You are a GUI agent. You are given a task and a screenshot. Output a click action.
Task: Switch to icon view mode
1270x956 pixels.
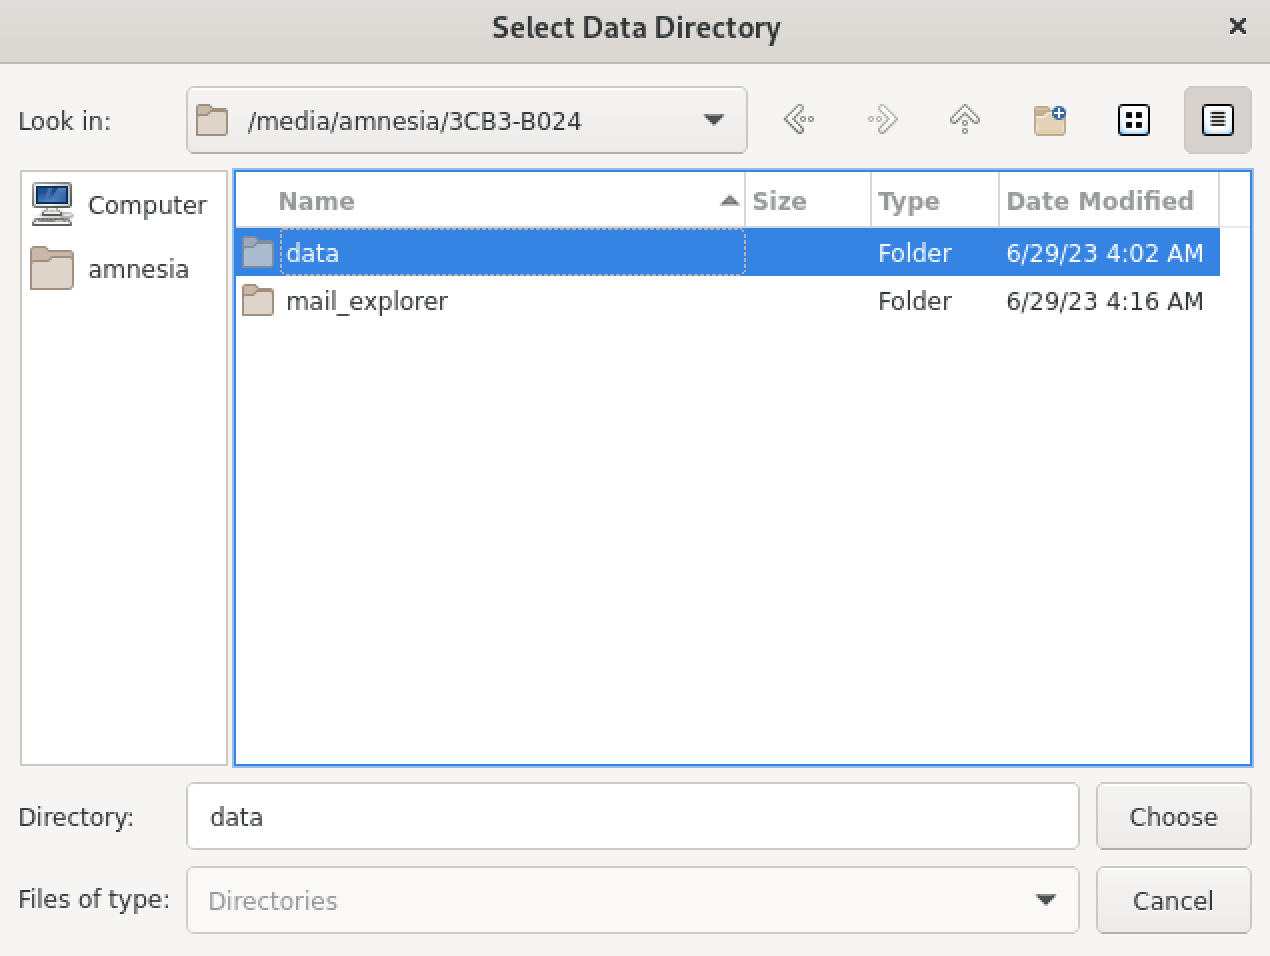pos(1133,119)
